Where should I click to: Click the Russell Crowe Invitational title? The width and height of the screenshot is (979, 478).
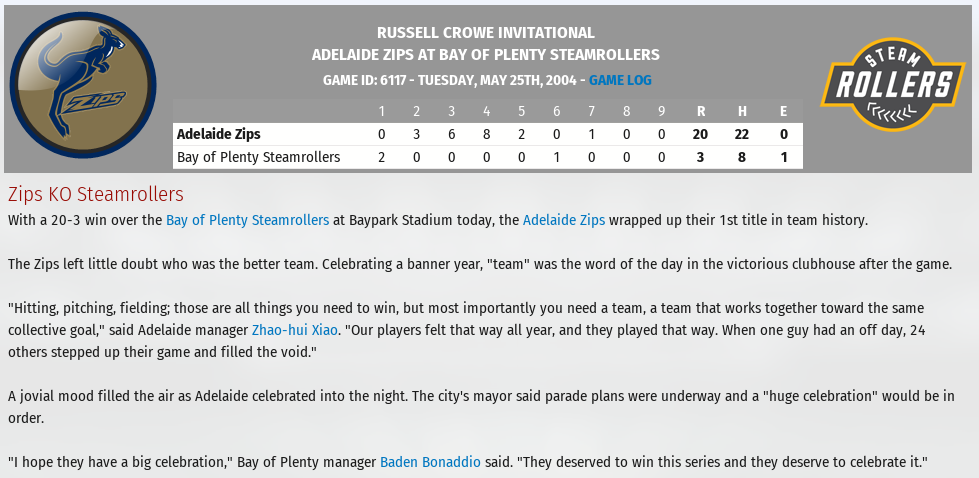tap(486, 33)
